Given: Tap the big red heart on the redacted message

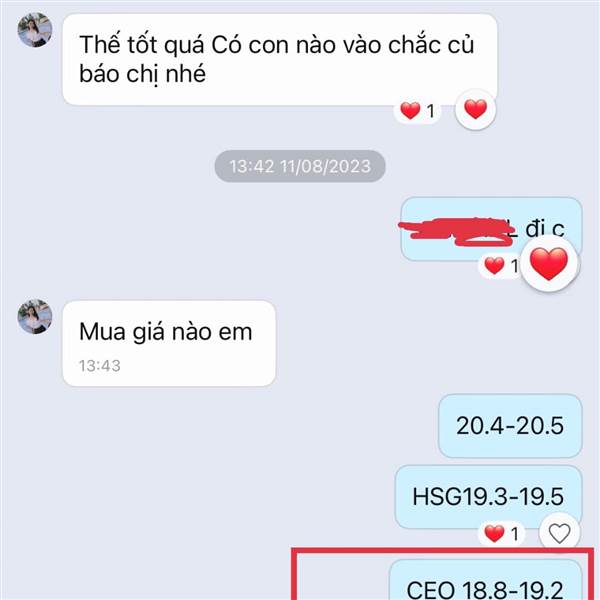Looking at the screenshot, I should click(549, 264).
